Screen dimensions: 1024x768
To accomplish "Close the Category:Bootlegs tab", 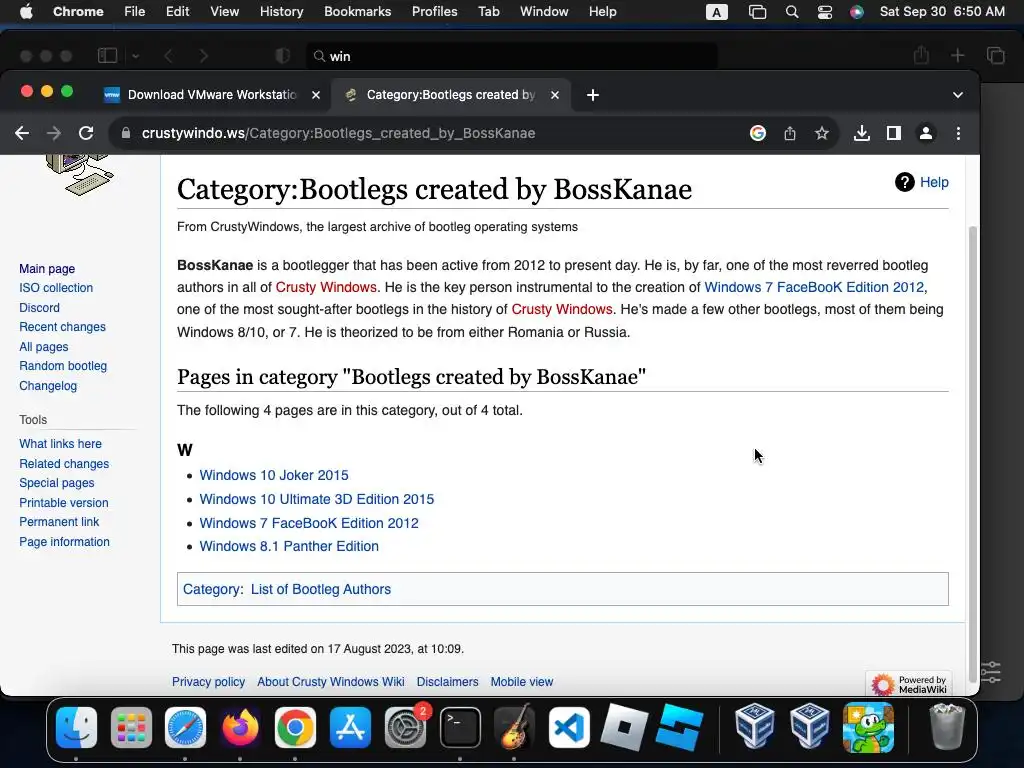I will [x=554, y=95].
